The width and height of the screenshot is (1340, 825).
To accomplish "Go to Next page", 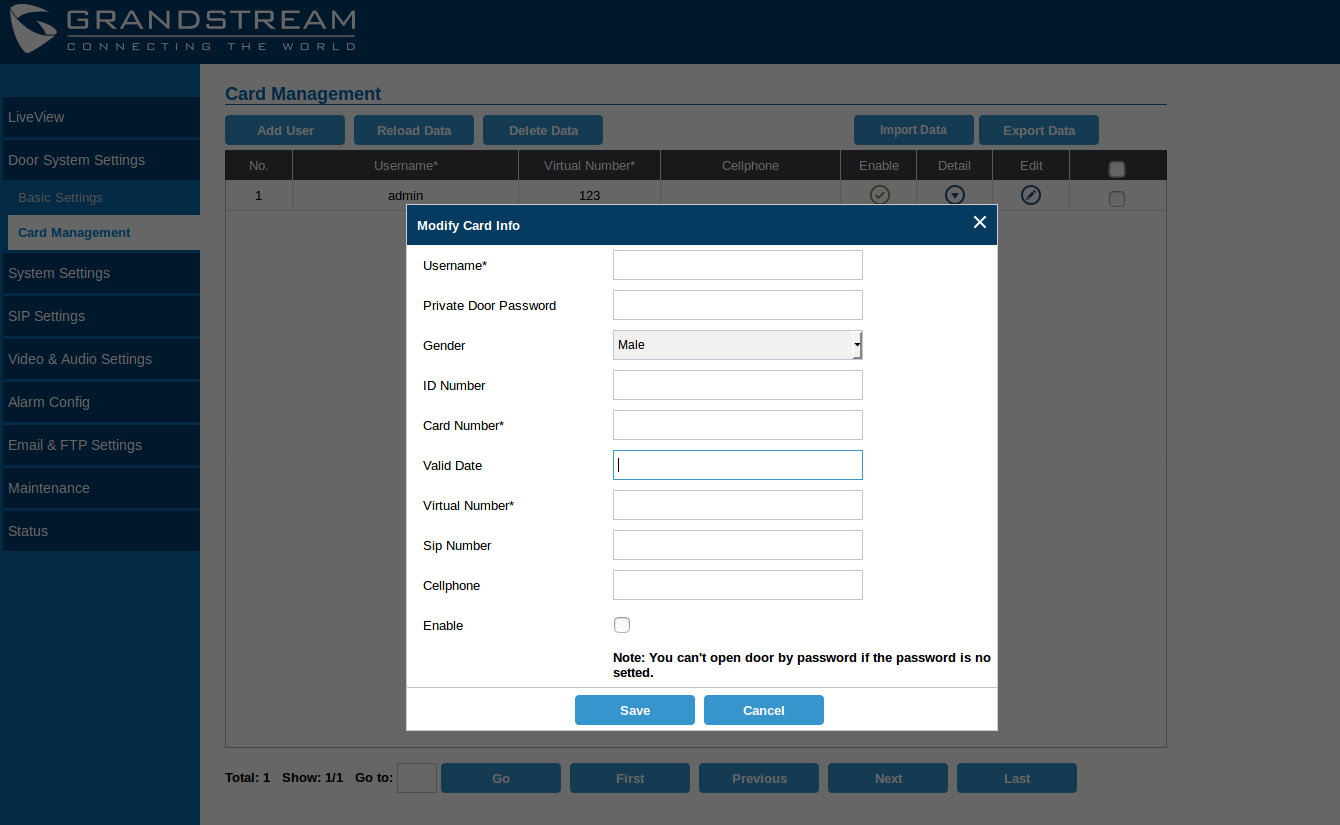I will [x=888, y=778].
